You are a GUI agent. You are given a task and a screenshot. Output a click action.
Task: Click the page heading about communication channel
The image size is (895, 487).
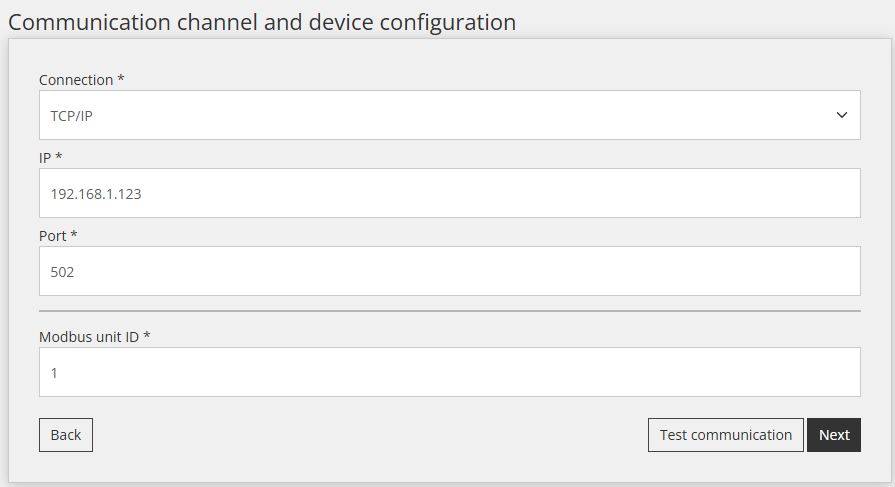click(262, 21)
